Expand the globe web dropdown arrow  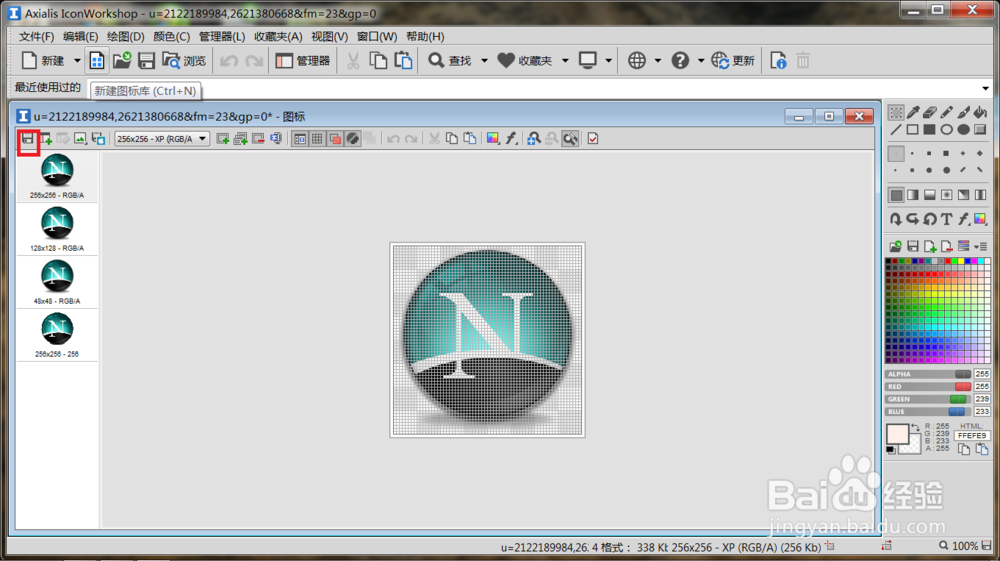(x=657, y=61)
